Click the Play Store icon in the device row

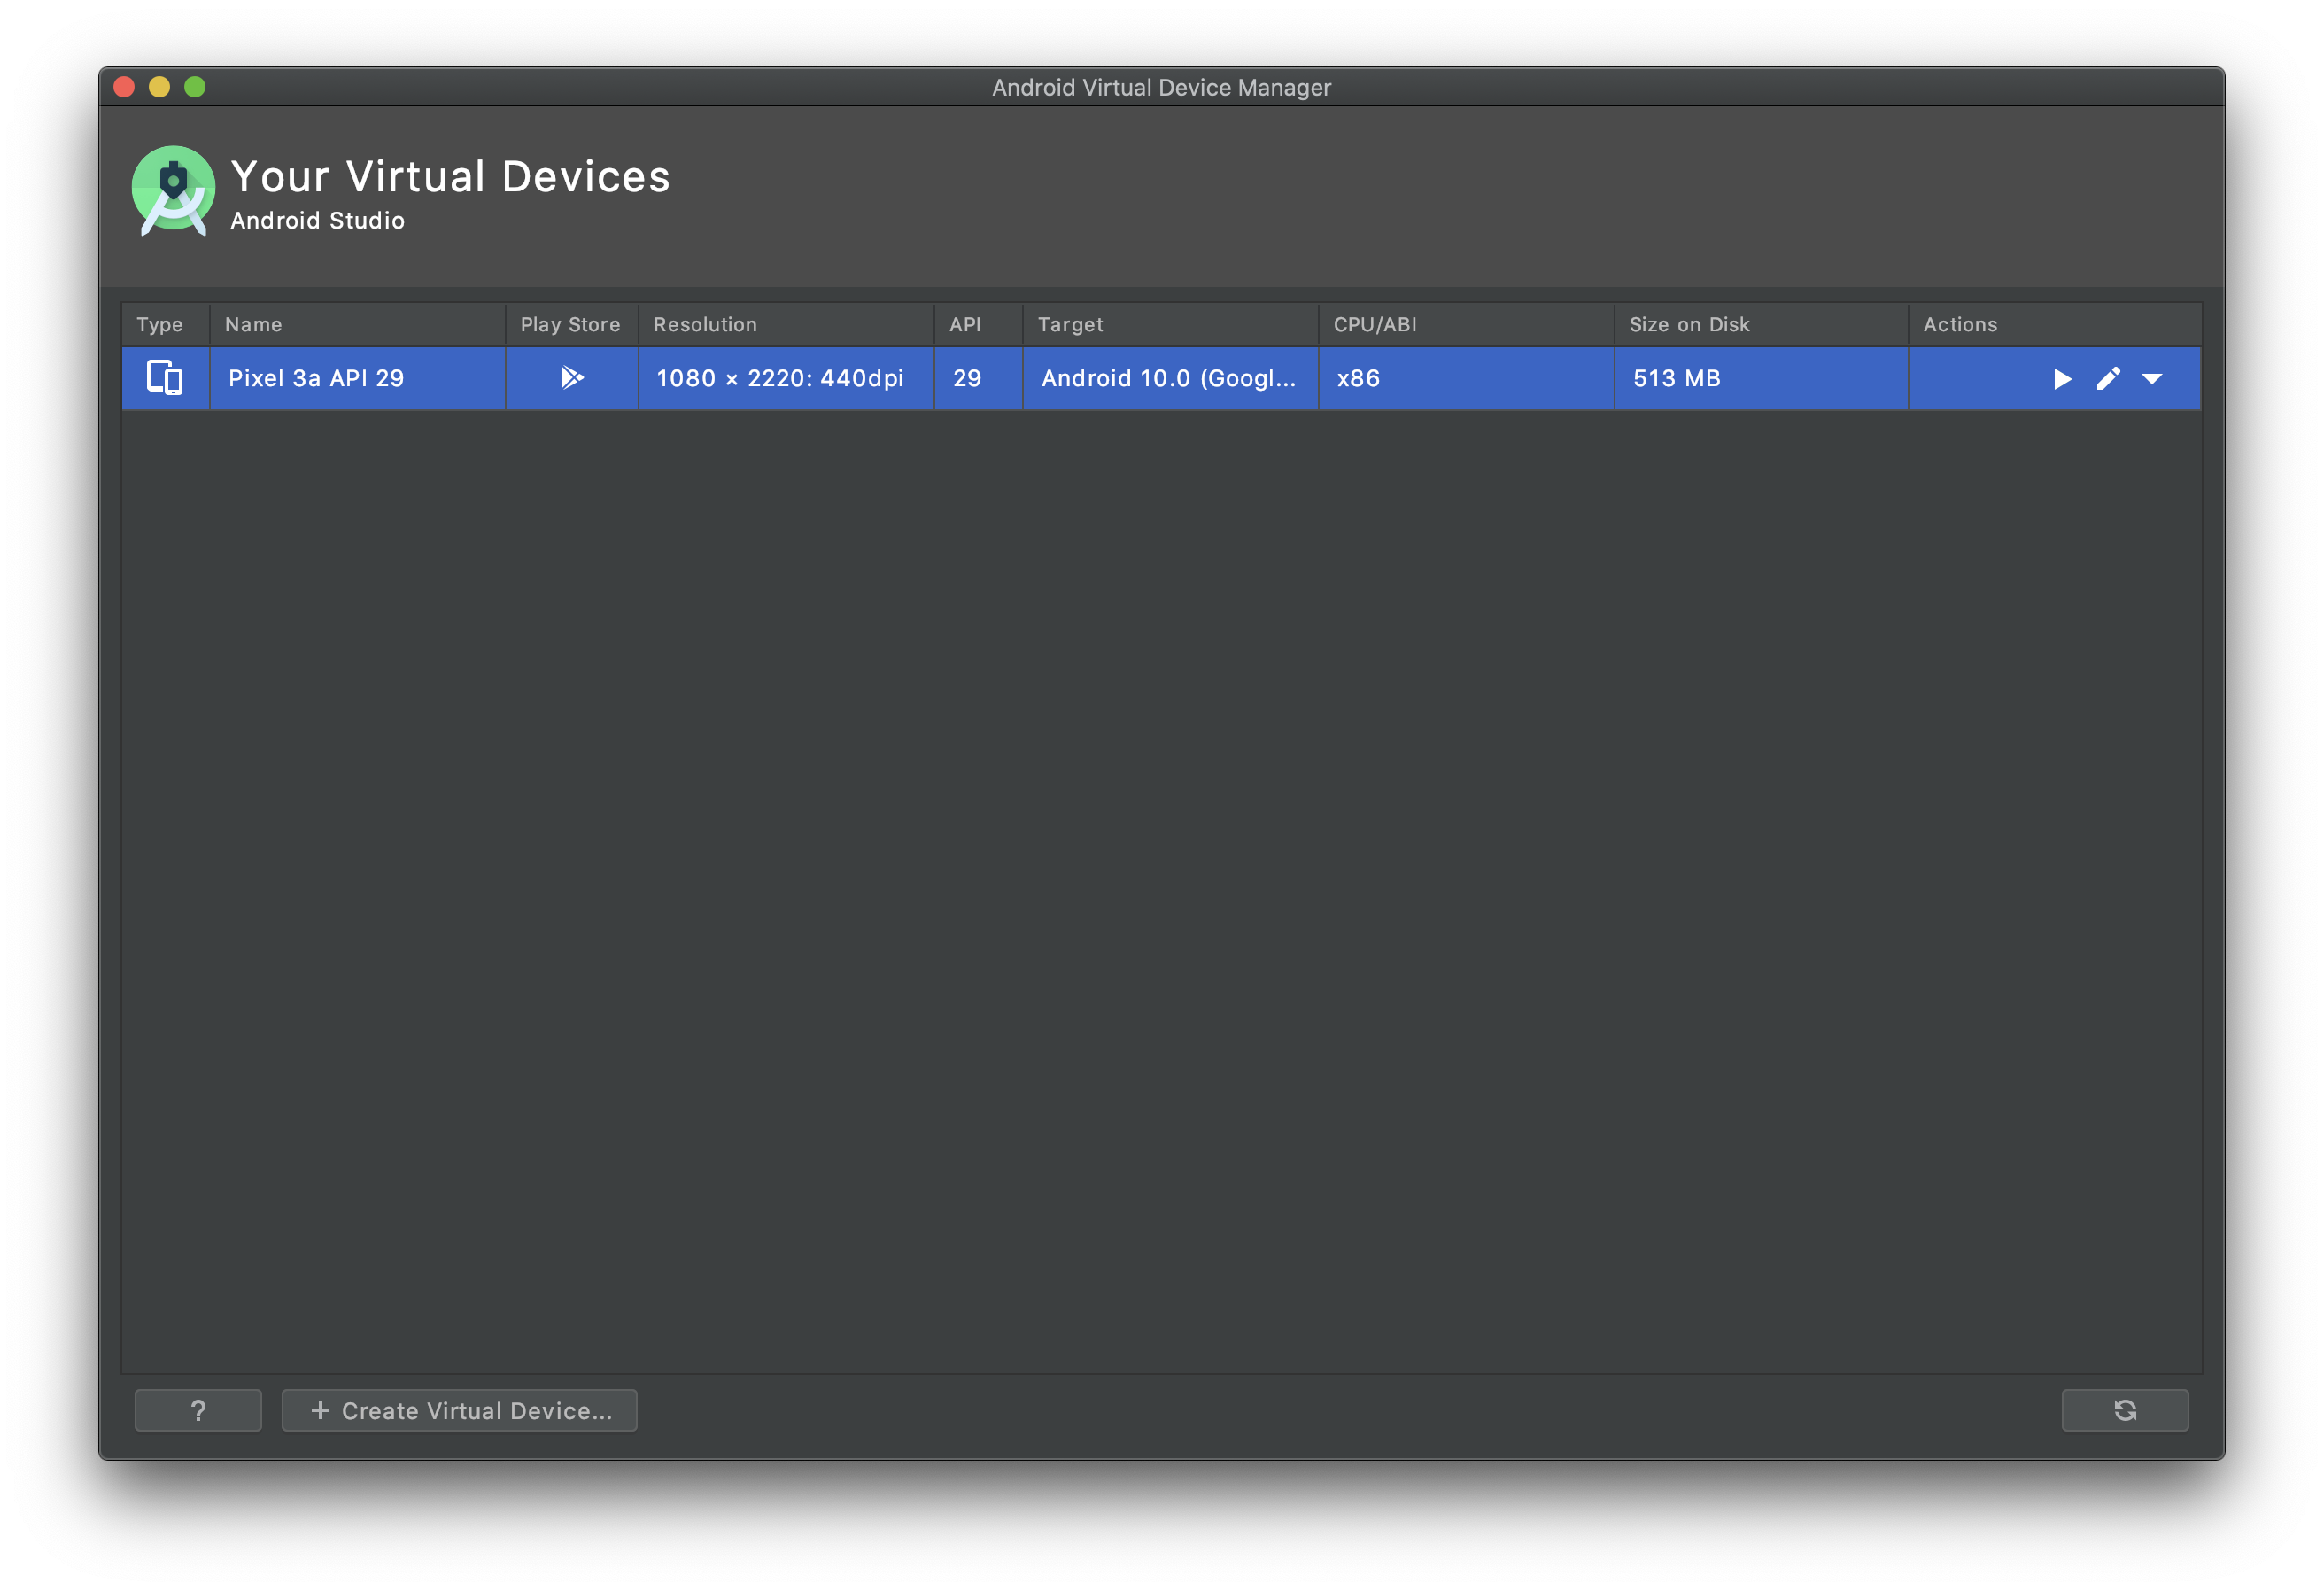pos(571,378)
